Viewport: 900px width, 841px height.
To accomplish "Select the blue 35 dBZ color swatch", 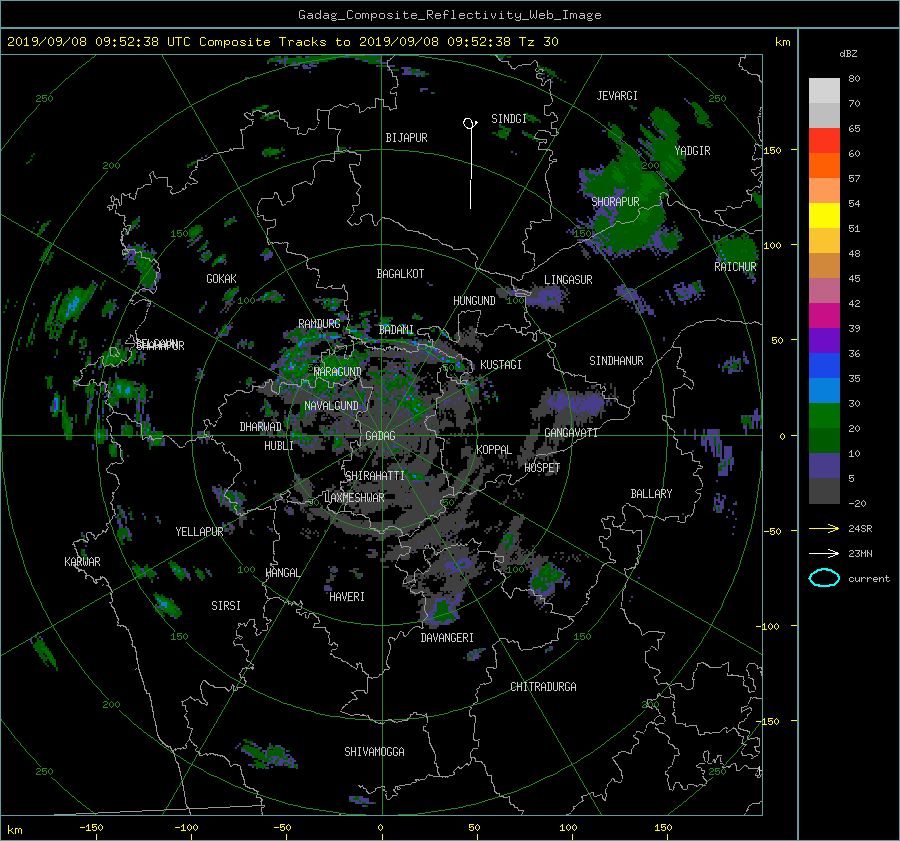I will coord(824,365).
